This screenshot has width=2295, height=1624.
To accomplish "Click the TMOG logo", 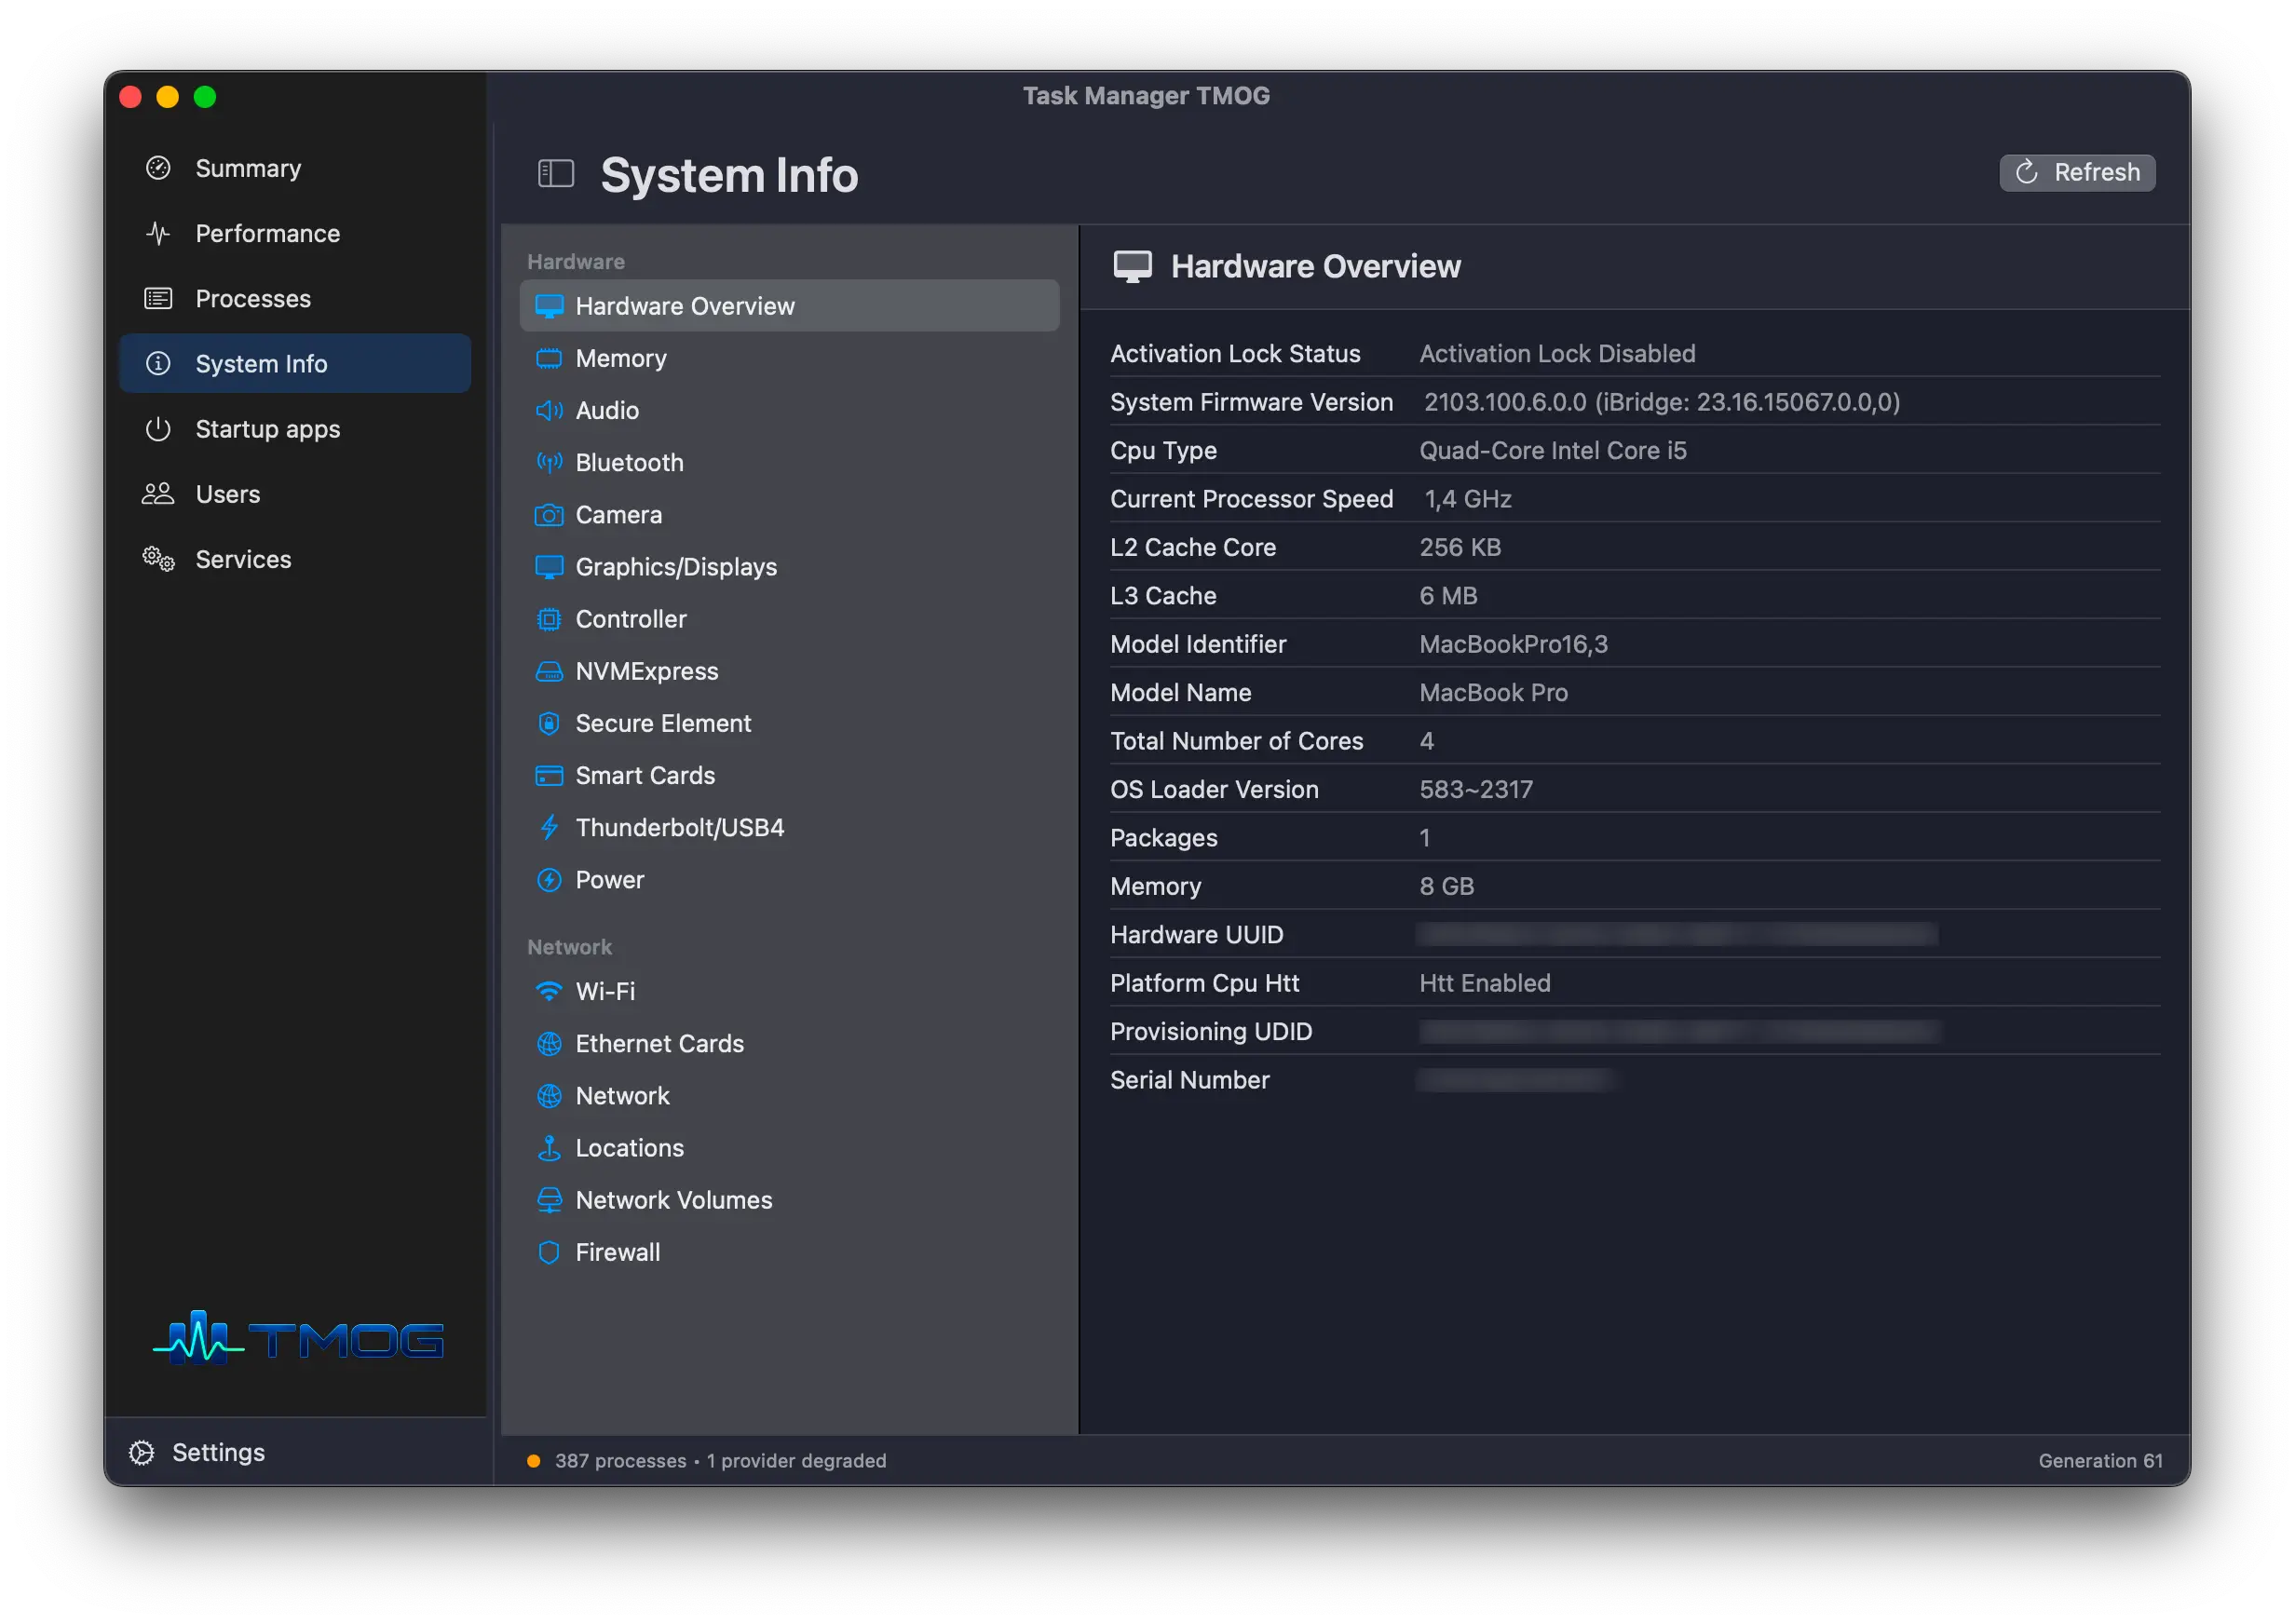I will point(298,1338).
